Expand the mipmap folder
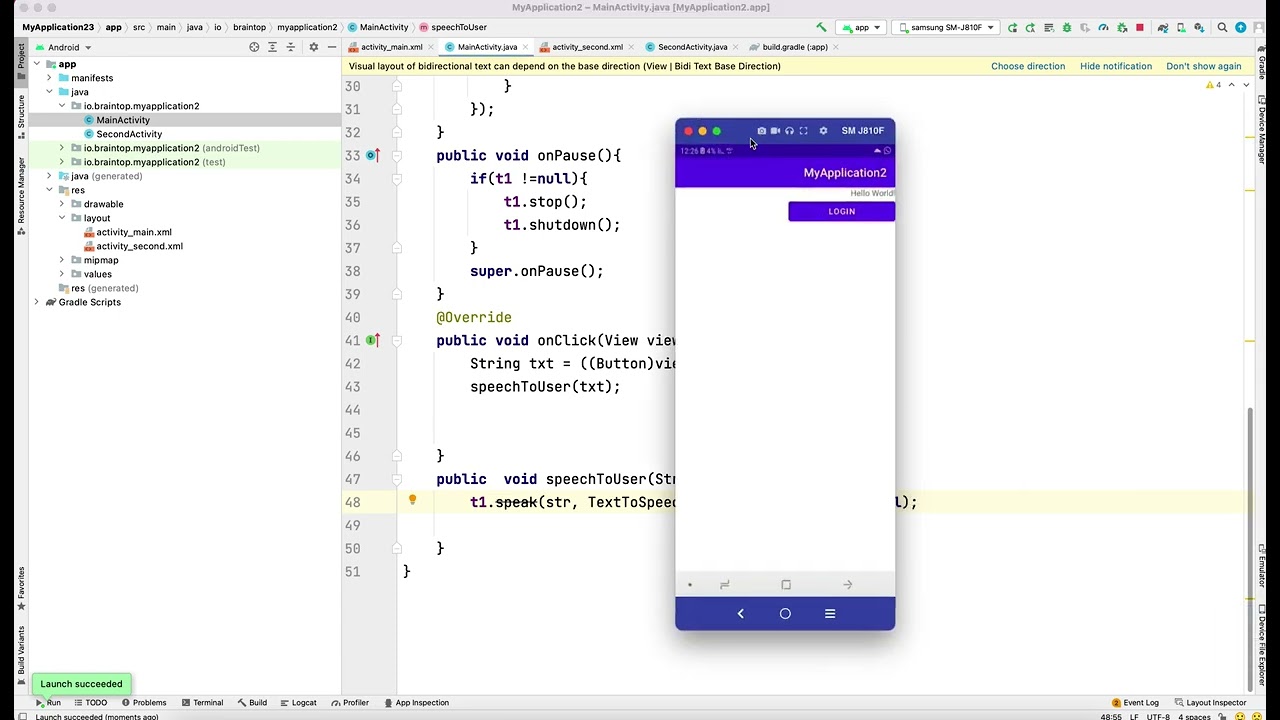The width and height of the screenshot is (1280, 720). click(62, 260)
